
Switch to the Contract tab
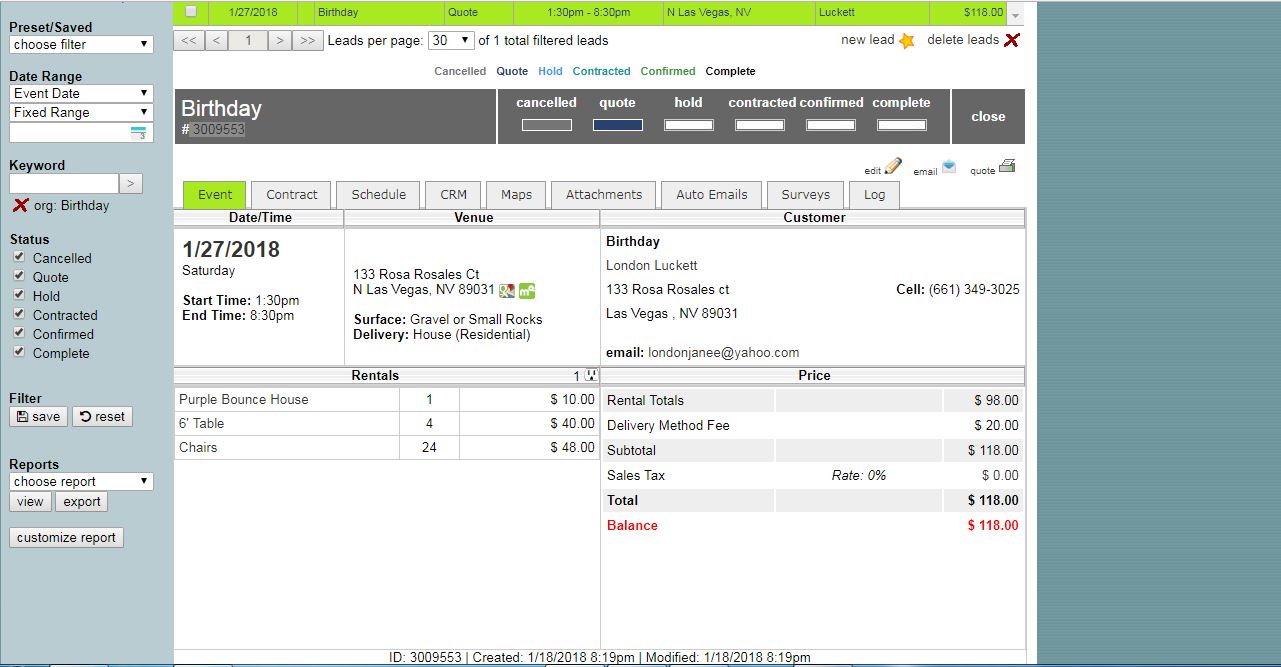[x=291, y=195]
